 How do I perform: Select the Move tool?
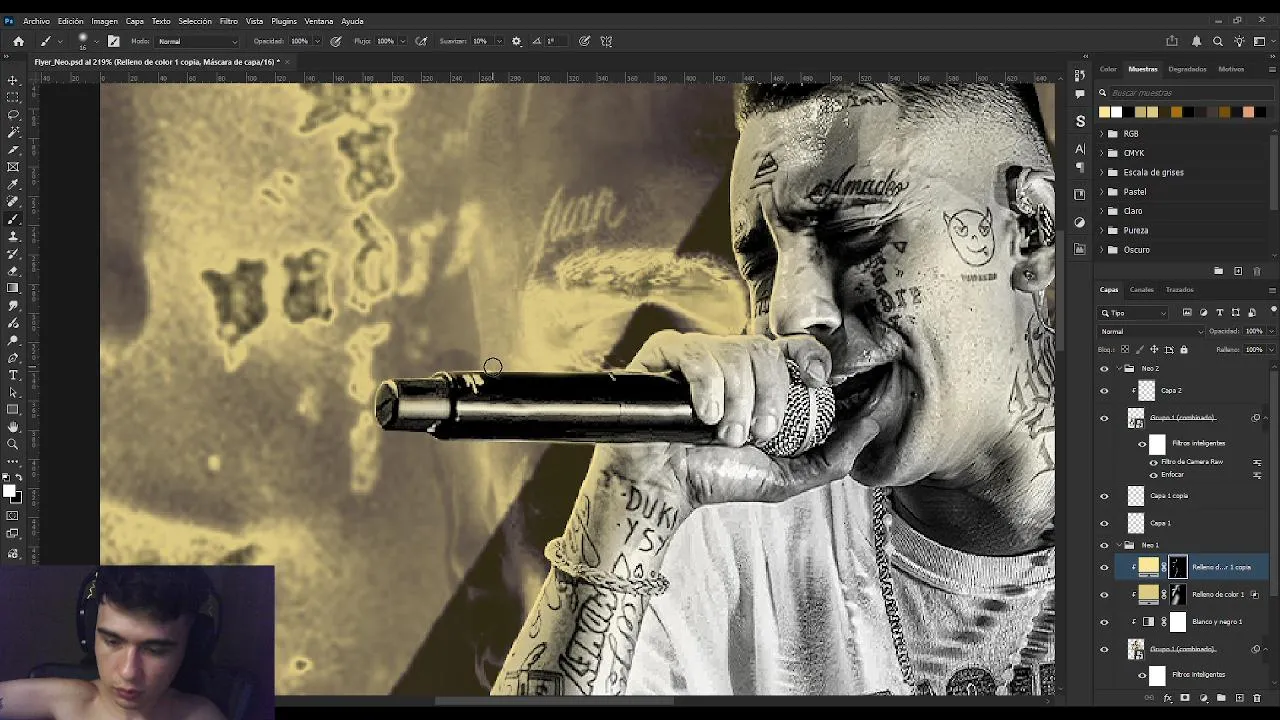click(13, 80)
